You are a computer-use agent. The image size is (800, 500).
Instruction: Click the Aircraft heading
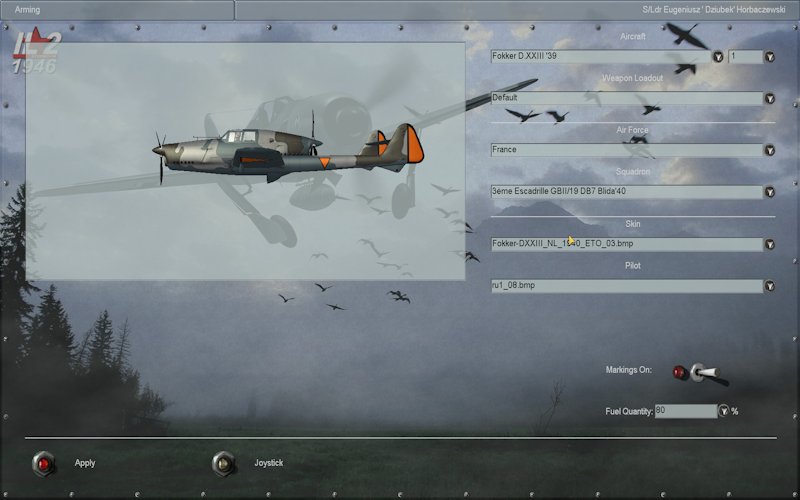click(633, 36)
